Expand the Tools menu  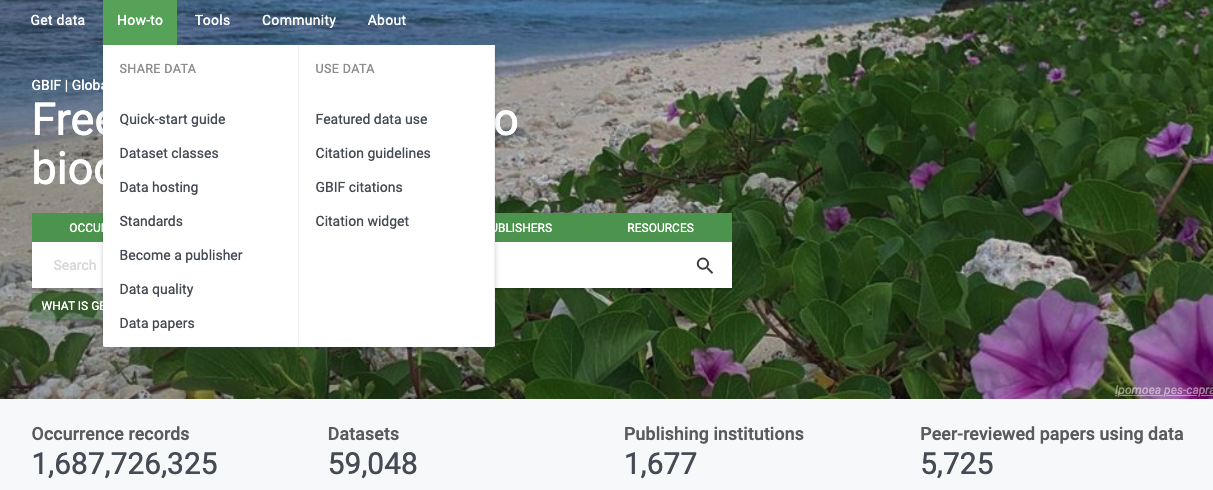[212, 20]
